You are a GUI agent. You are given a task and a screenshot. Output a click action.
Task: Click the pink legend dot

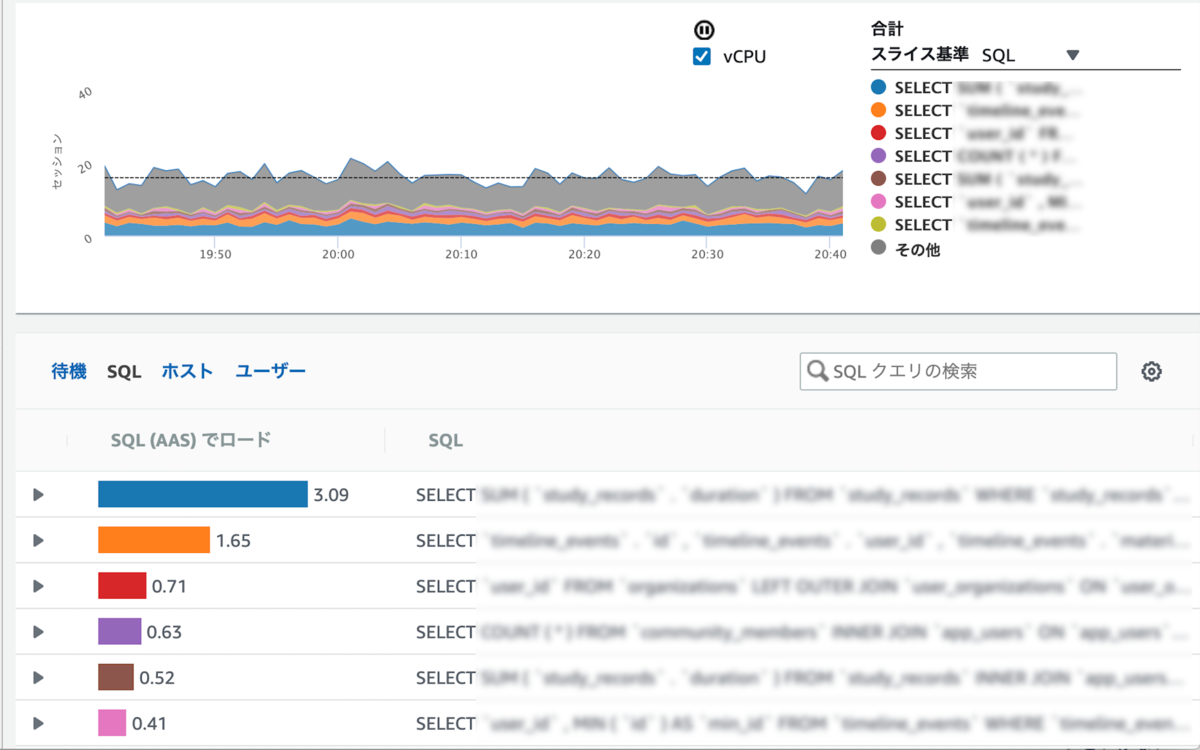pyautogui.click(x=879, y=202)
